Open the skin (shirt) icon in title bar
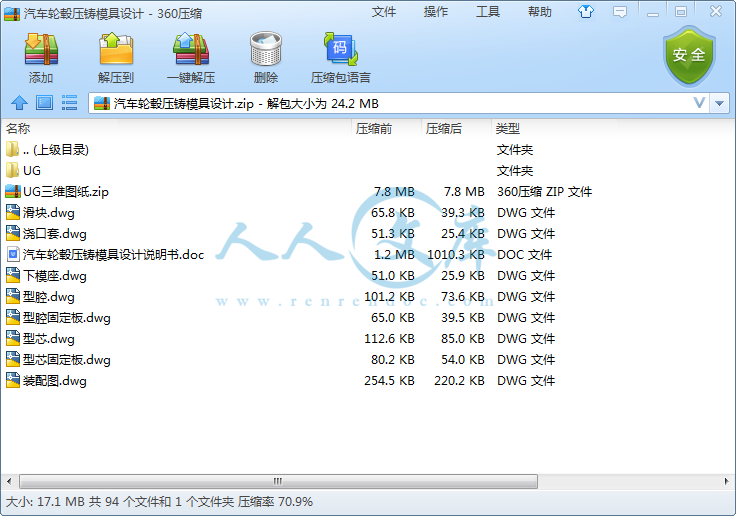Screen dimensions: 736x516 tap(585, 12)
